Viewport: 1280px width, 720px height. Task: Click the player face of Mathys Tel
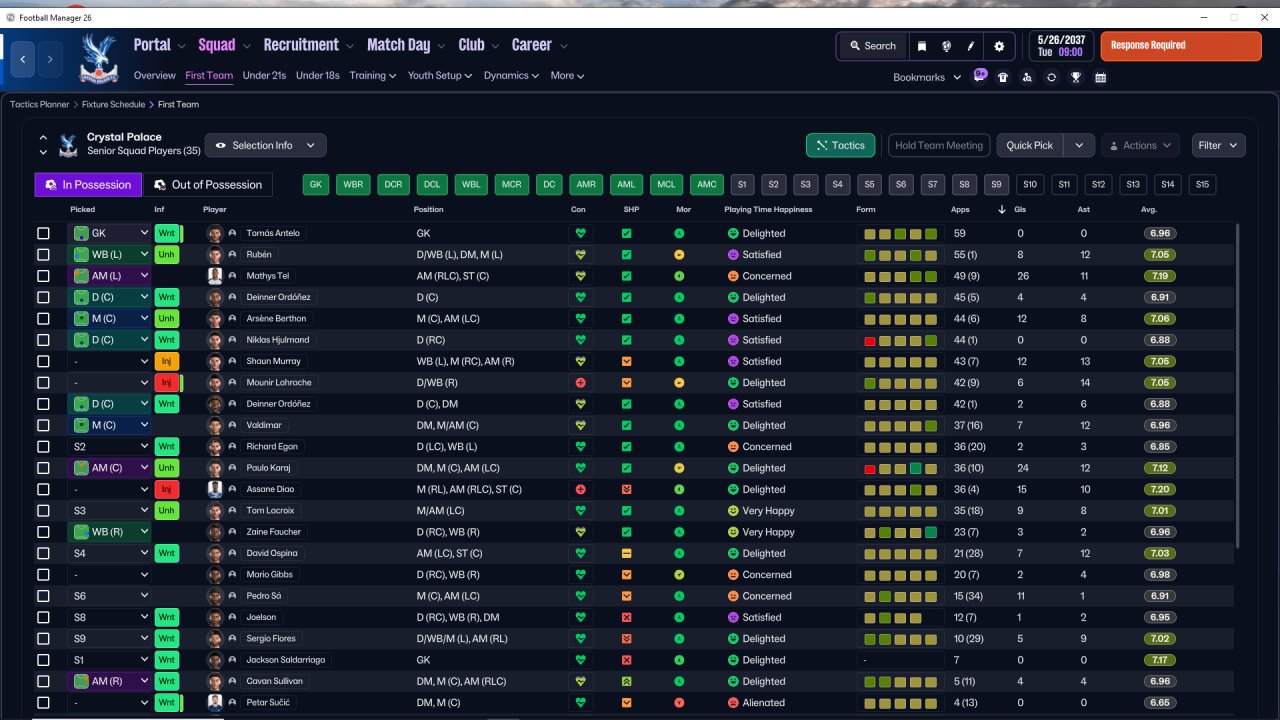(214, 276)
